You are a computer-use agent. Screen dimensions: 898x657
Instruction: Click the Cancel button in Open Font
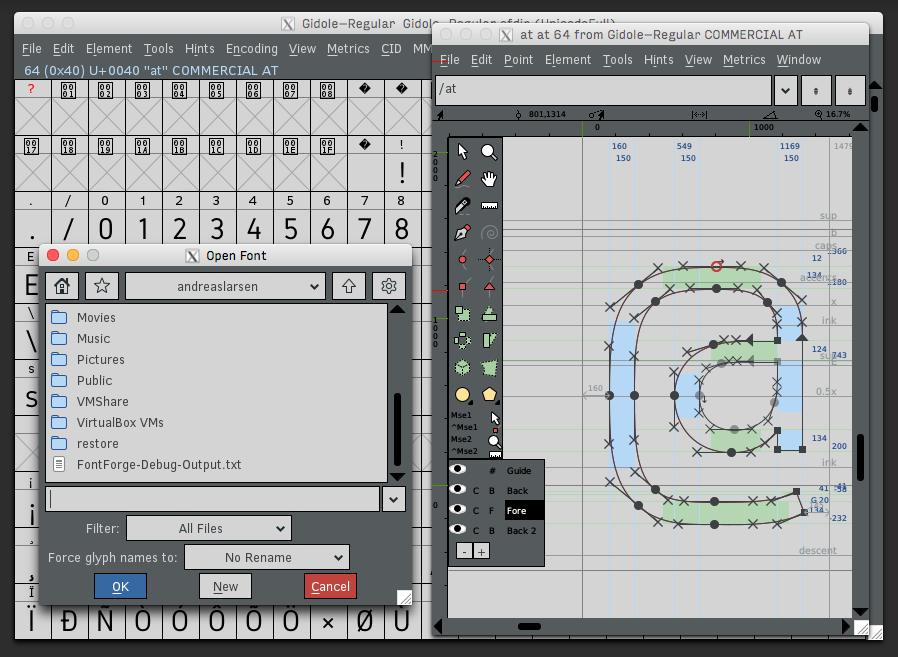click(x=330, y=586)
